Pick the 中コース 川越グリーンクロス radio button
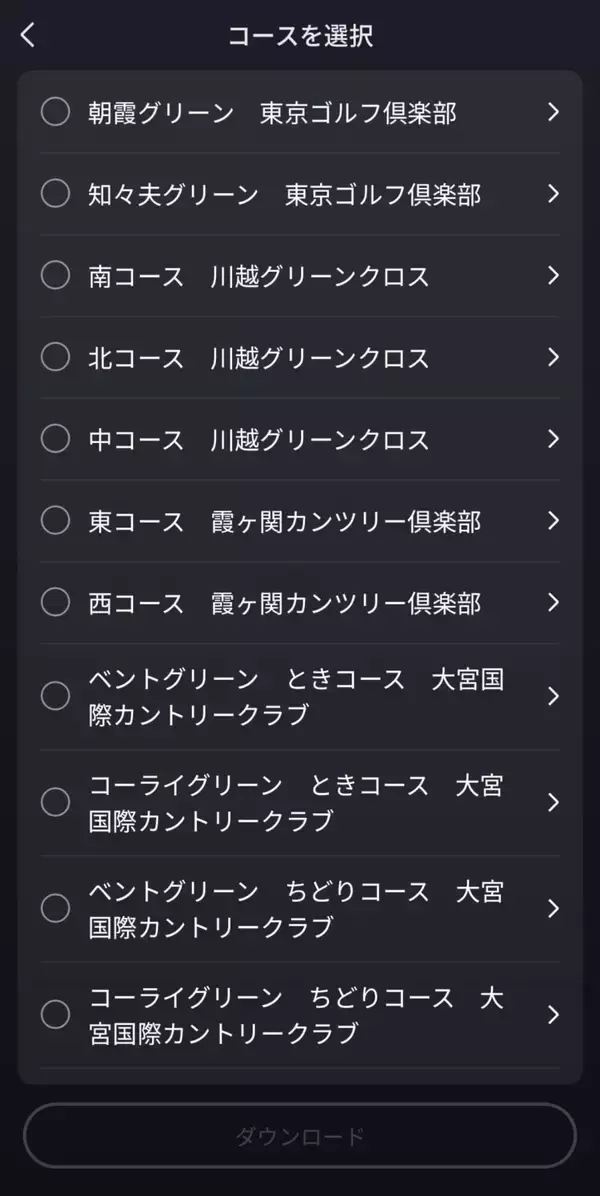Viewport: 600px width, 1196px height. click(55, 439)
